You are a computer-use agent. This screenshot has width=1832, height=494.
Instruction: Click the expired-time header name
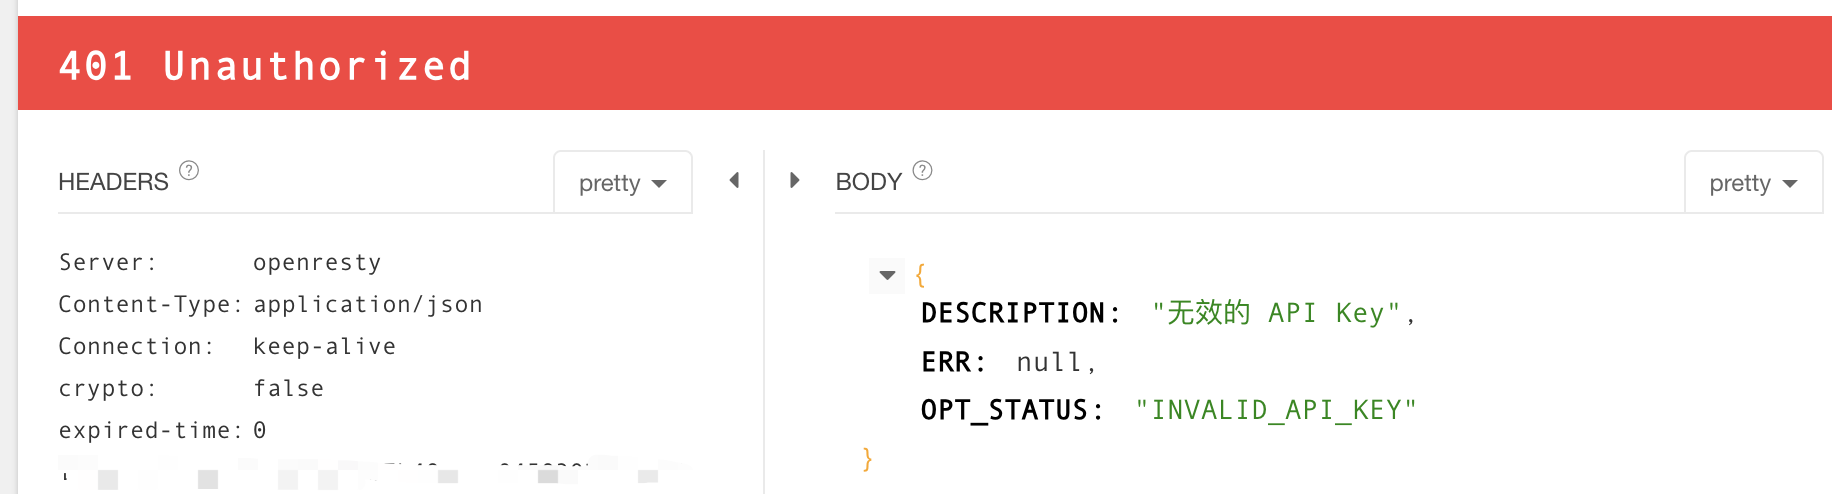(x=150, y=431)
